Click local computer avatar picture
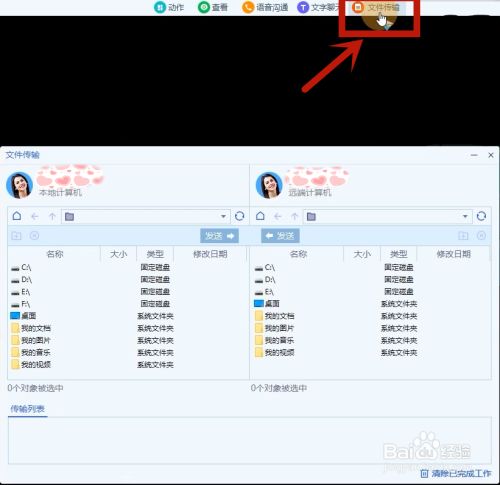 [x=19, y=185]
